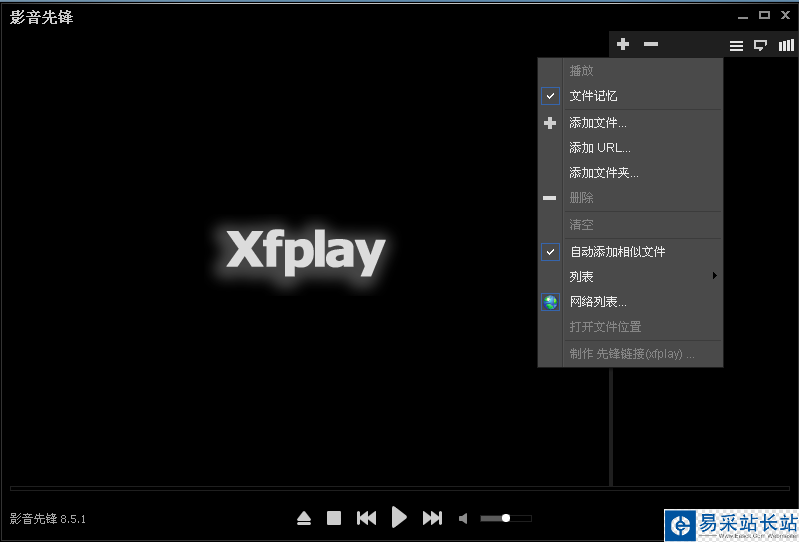Screen dimensions: 799x542
Task: Skip to the next track
Action: (432, 518)
